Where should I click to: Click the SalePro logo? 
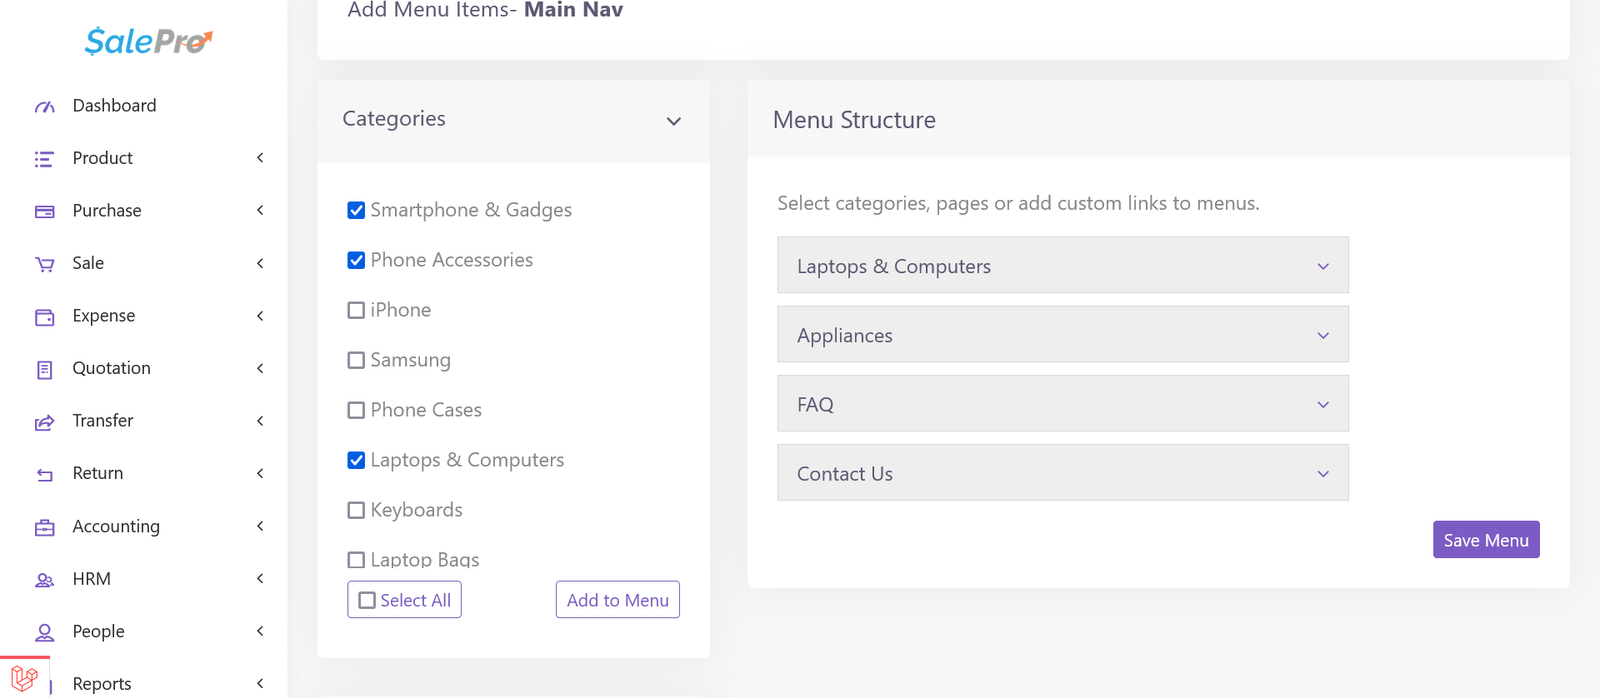148,41
